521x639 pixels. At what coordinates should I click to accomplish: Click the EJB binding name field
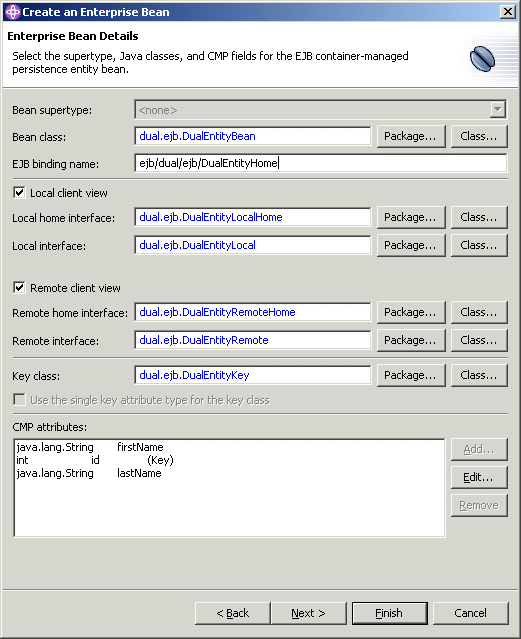[x=320, y=163]
